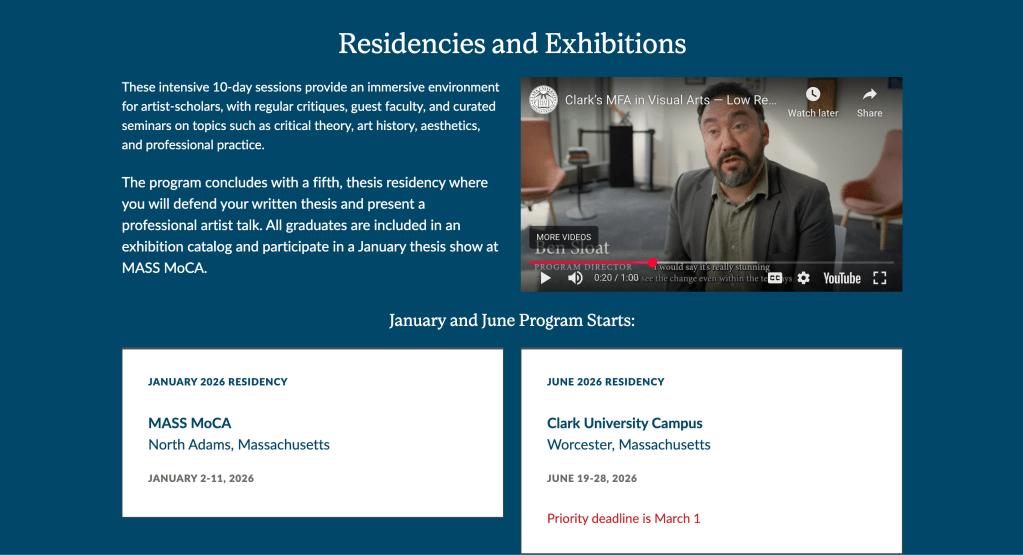1023x555 pixels.
Task: Click the YouTube logo in the player
Action: coord(841,278)
